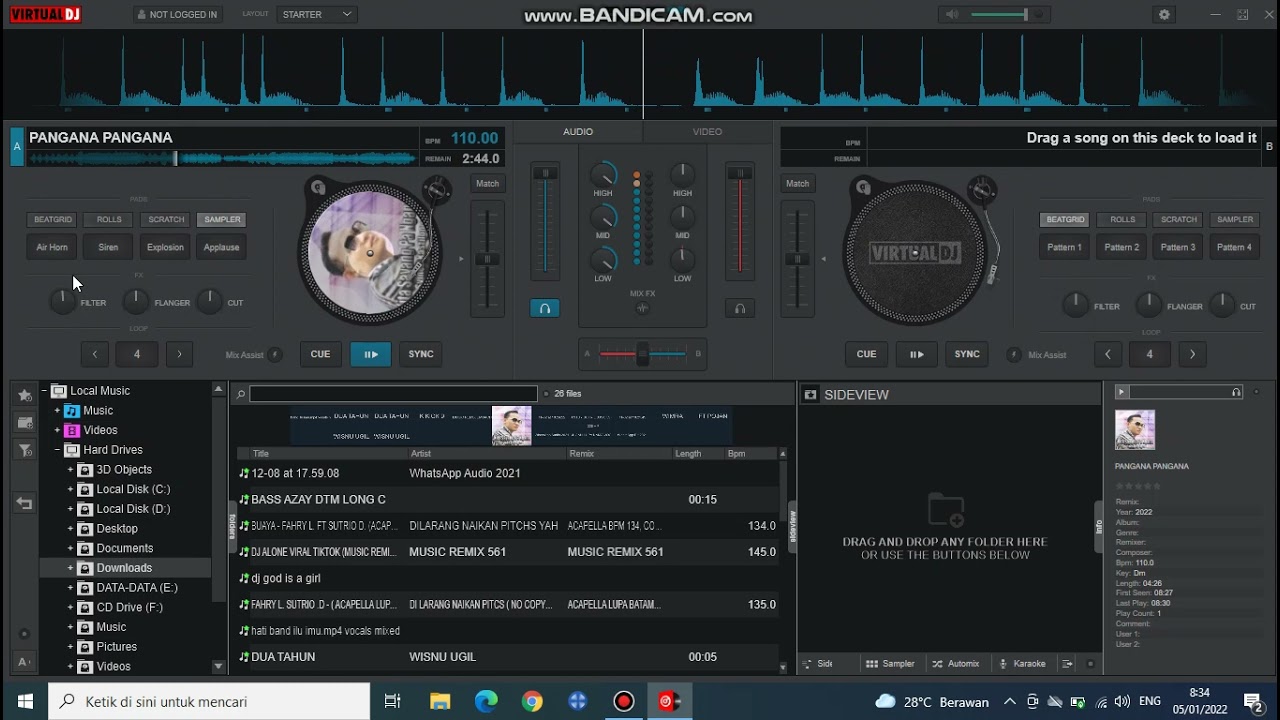Image resolution: width=1280 pixels, height=720 pixels.
Task: Open favorites star icon in browser sidebar
Action: point(25,395)
